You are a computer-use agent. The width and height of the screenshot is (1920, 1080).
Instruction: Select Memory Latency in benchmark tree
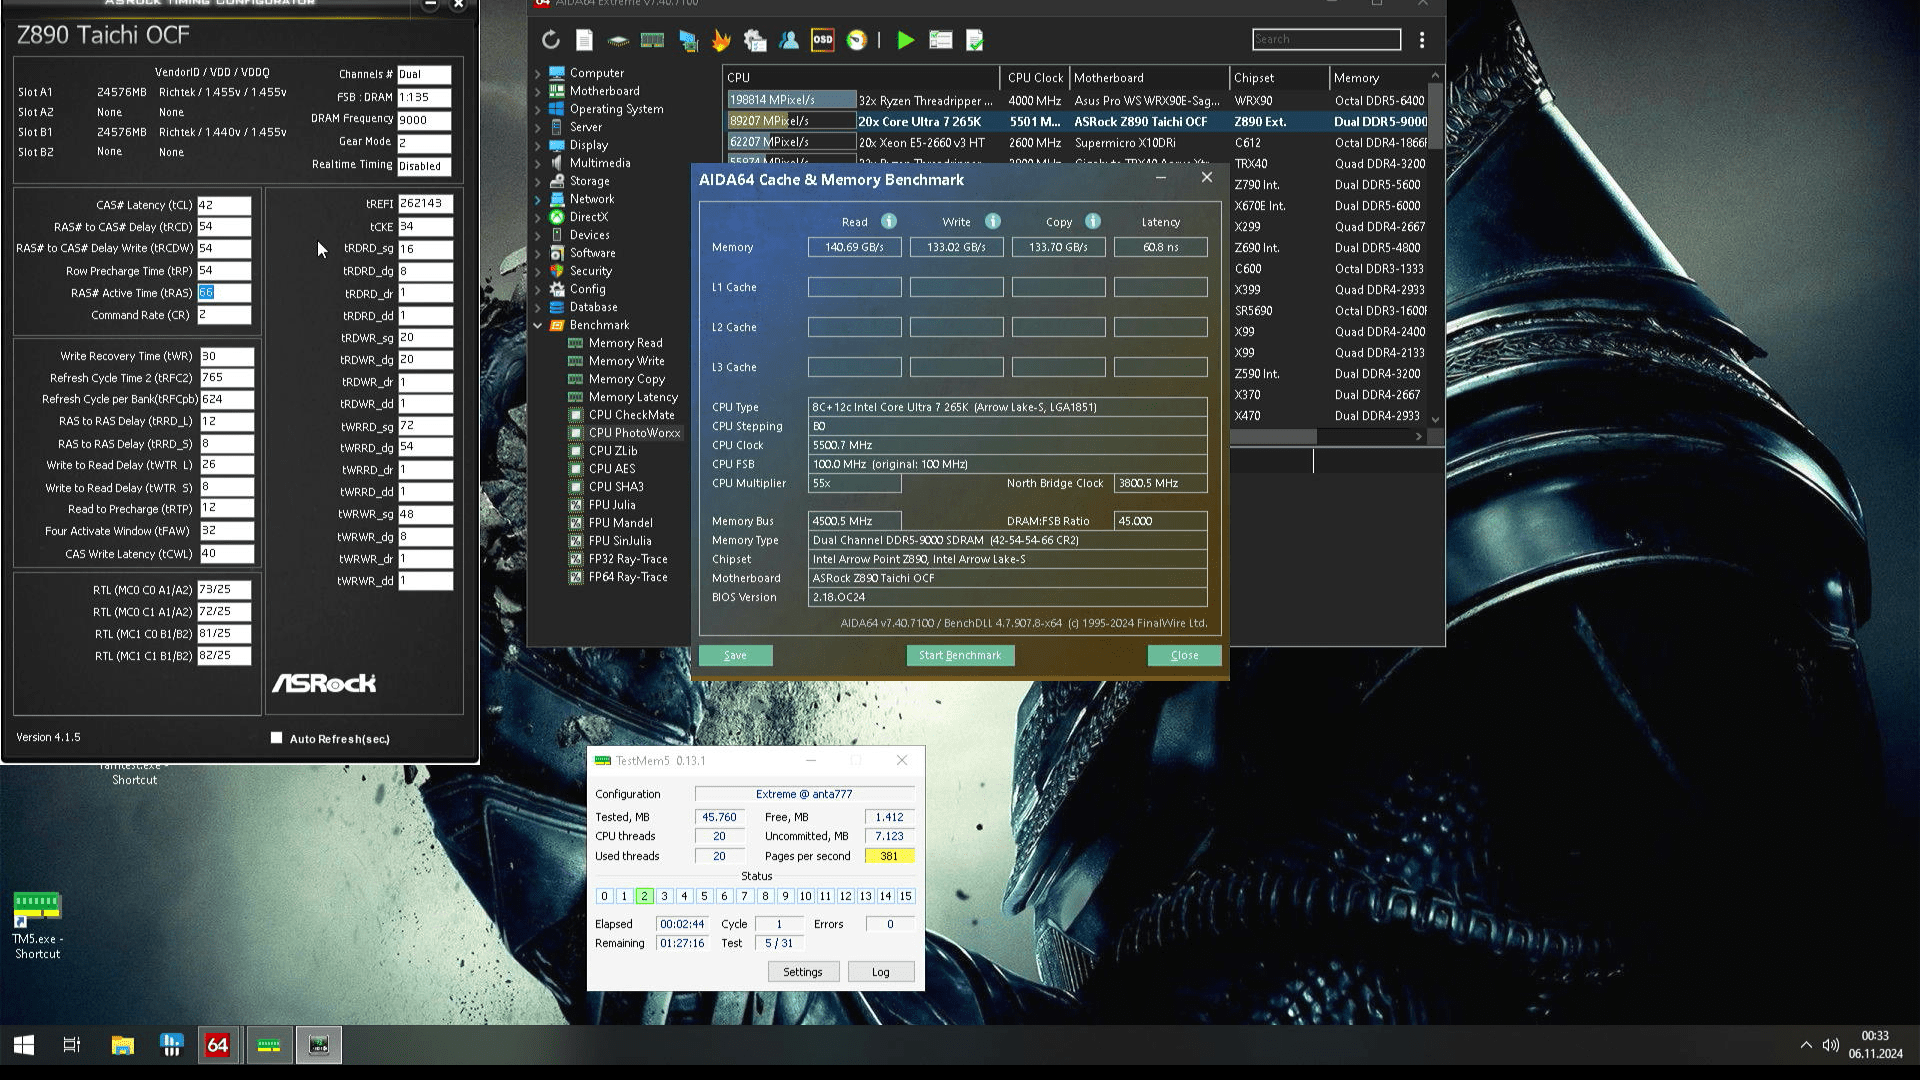pos(632,397)
